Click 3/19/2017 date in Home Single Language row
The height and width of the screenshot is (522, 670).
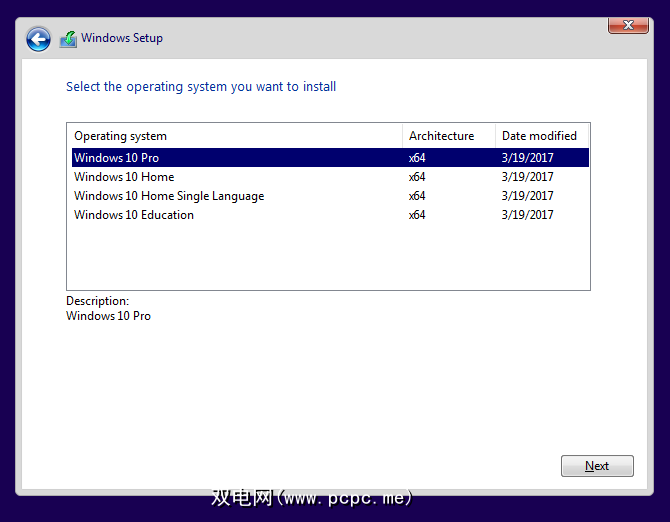click(527, 196)
